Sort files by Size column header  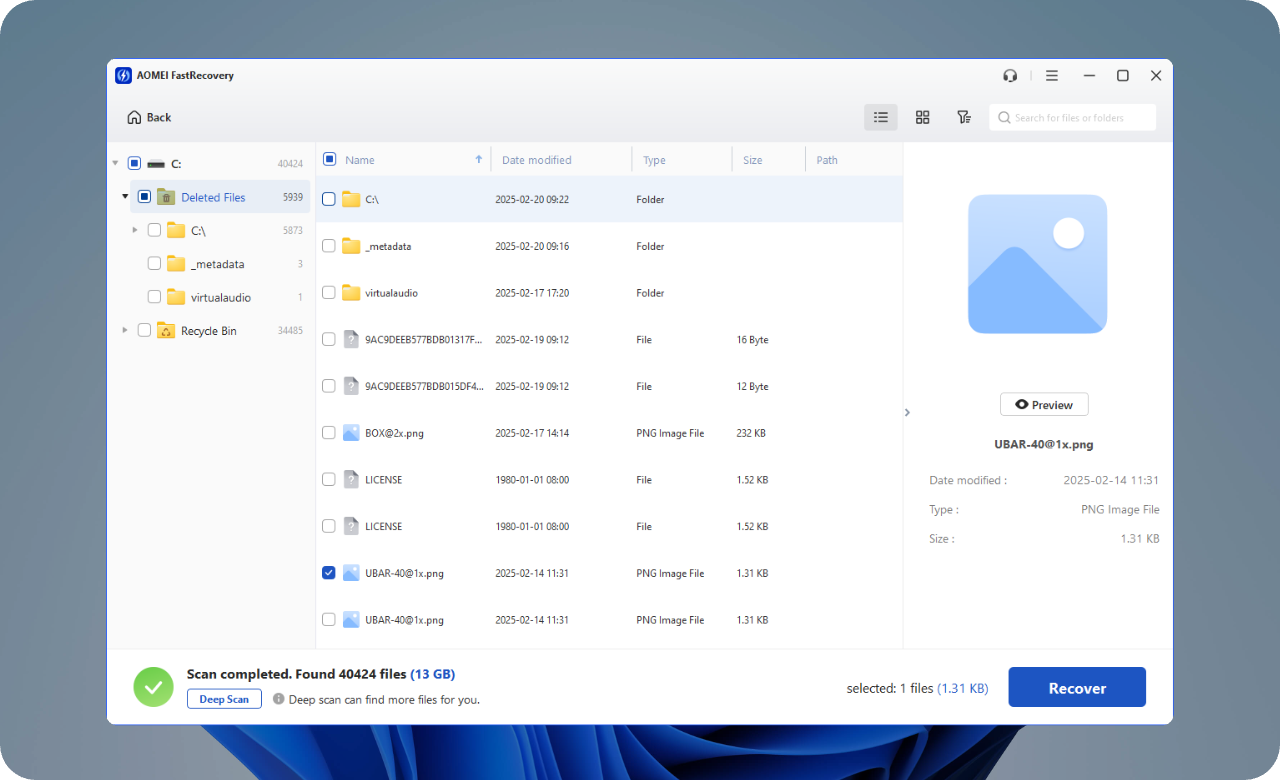coord(753,160)
